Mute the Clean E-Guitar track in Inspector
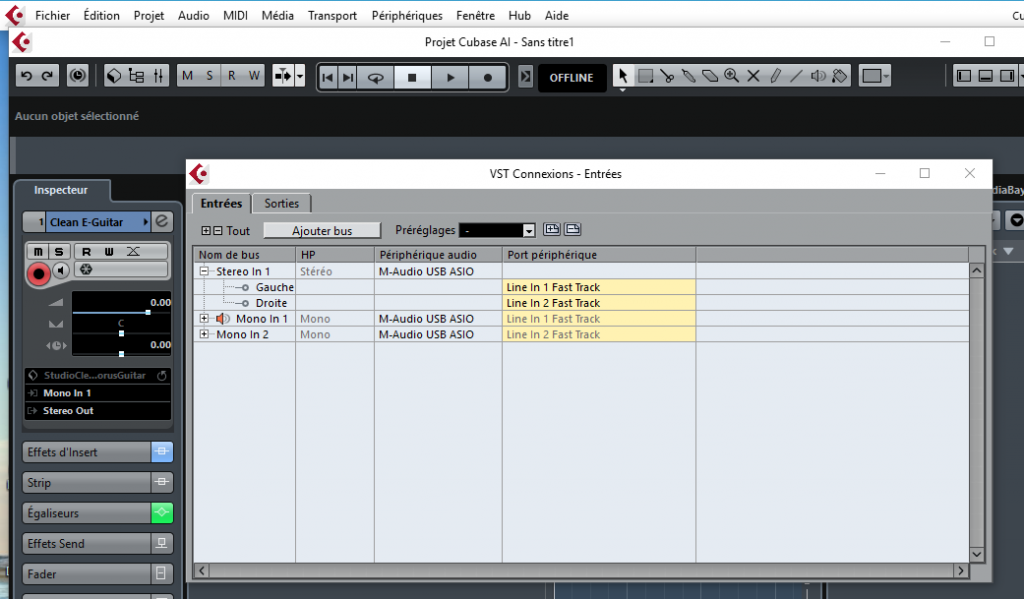The height and width of the screenshot is (599, 1024). [x=38, y=251]
